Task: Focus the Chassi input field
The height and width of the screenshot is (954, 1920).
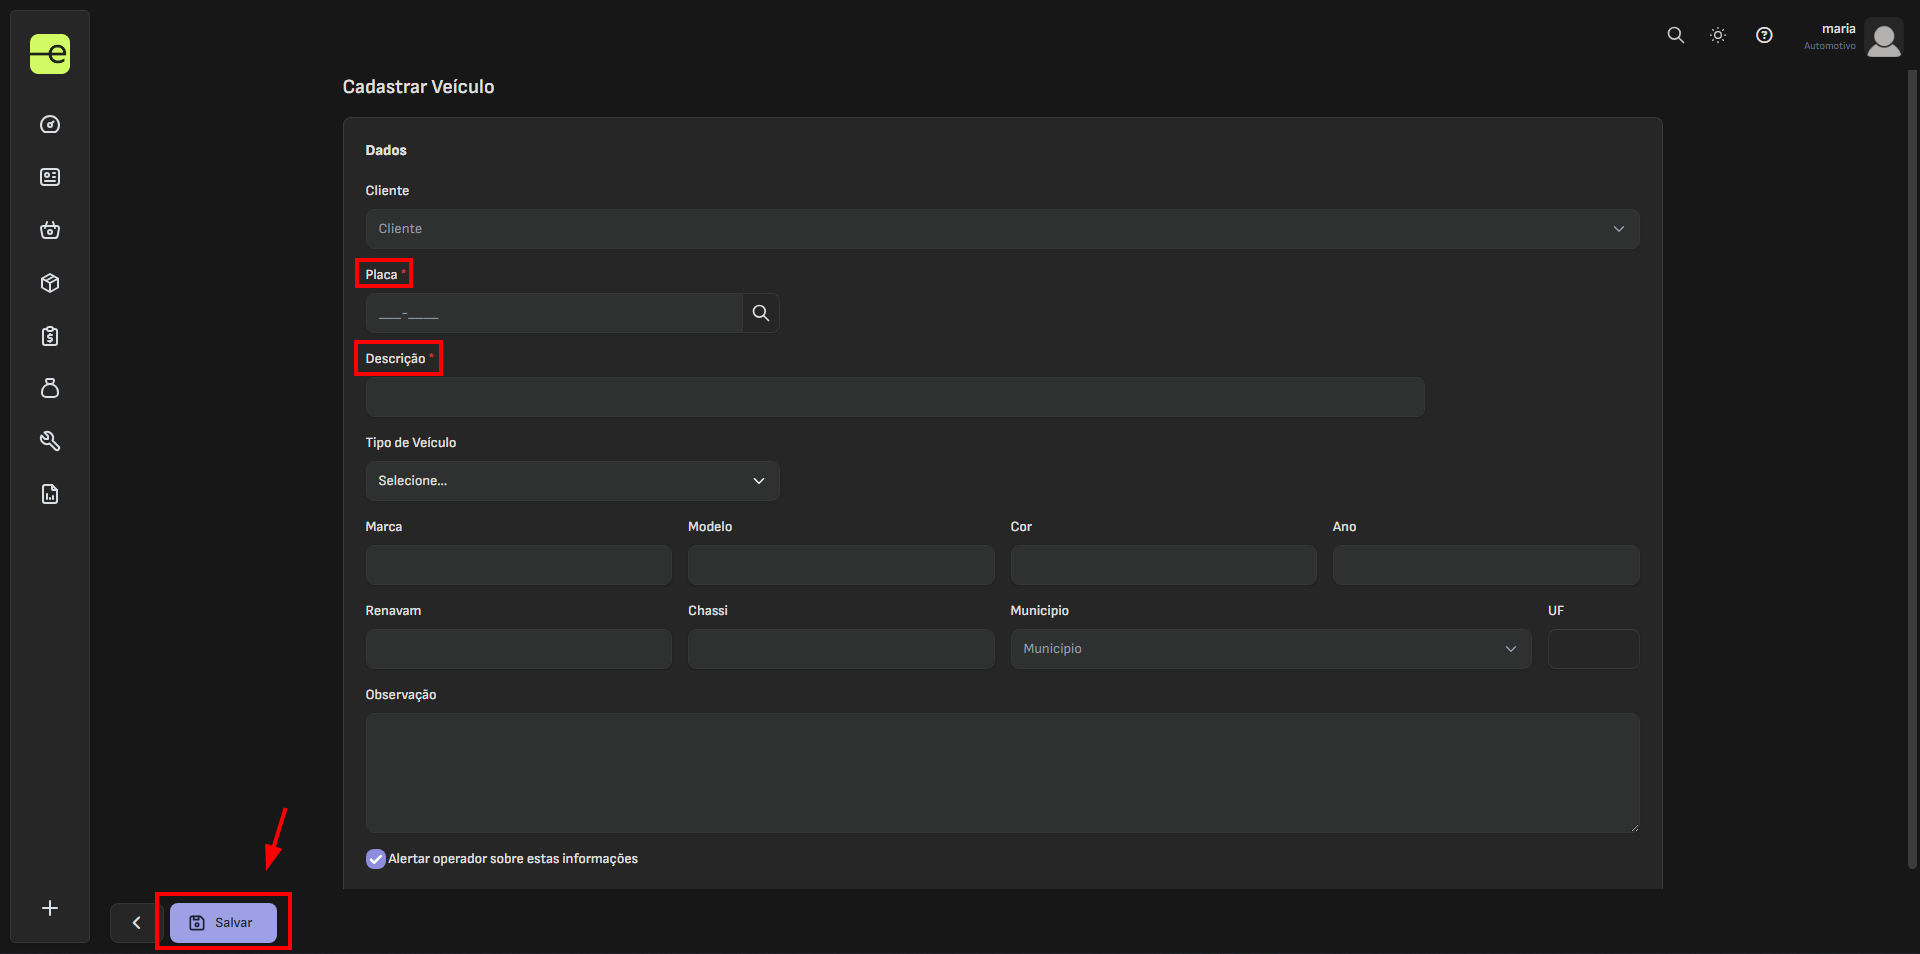Action: (x=841, y=649)
